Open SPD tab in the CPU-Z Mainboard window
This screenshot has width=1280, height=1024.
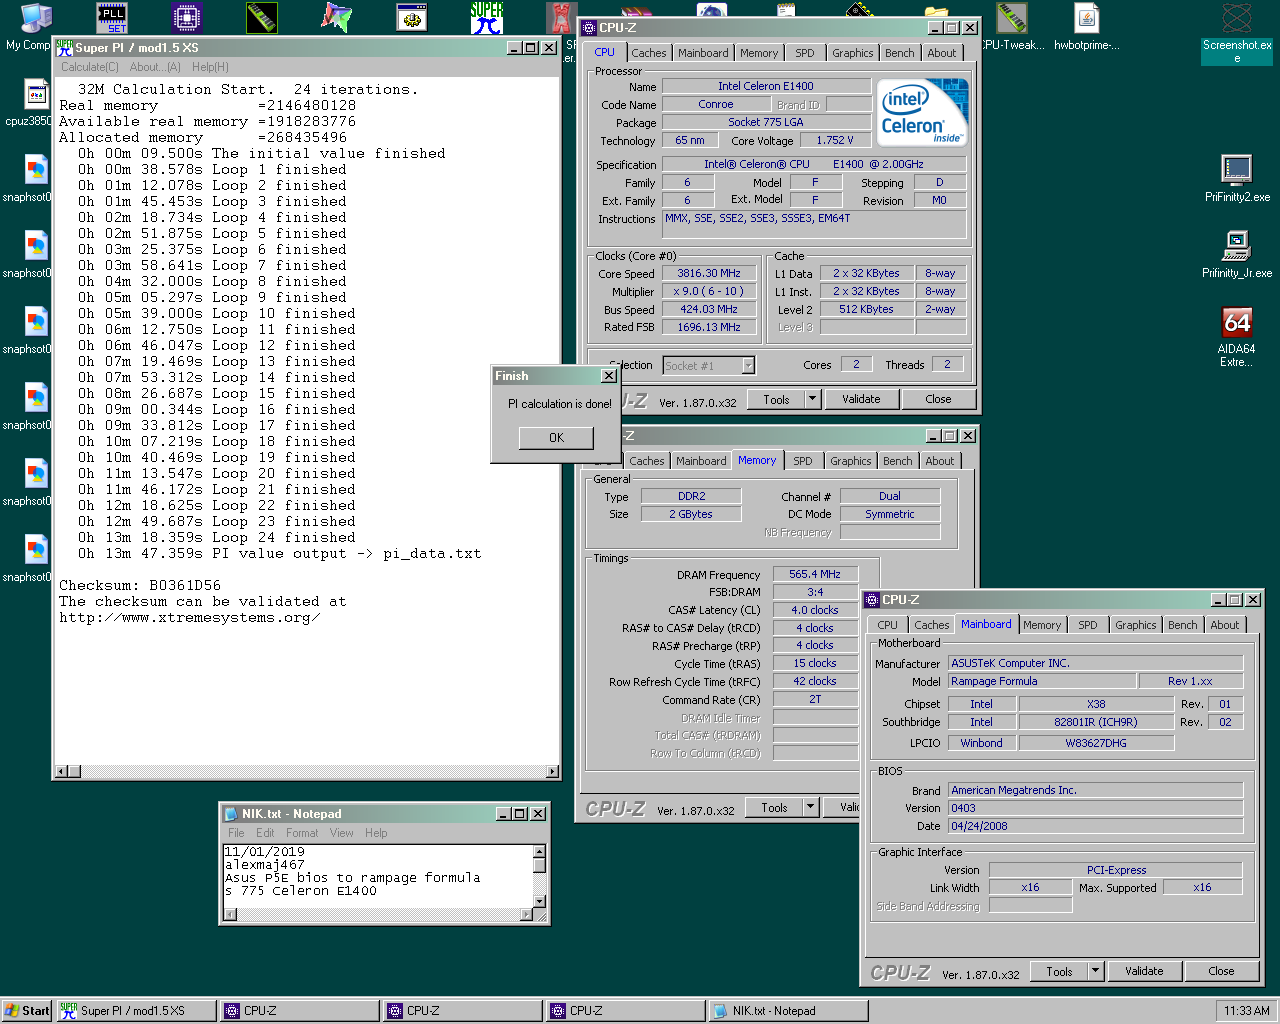pos(1088,625)
